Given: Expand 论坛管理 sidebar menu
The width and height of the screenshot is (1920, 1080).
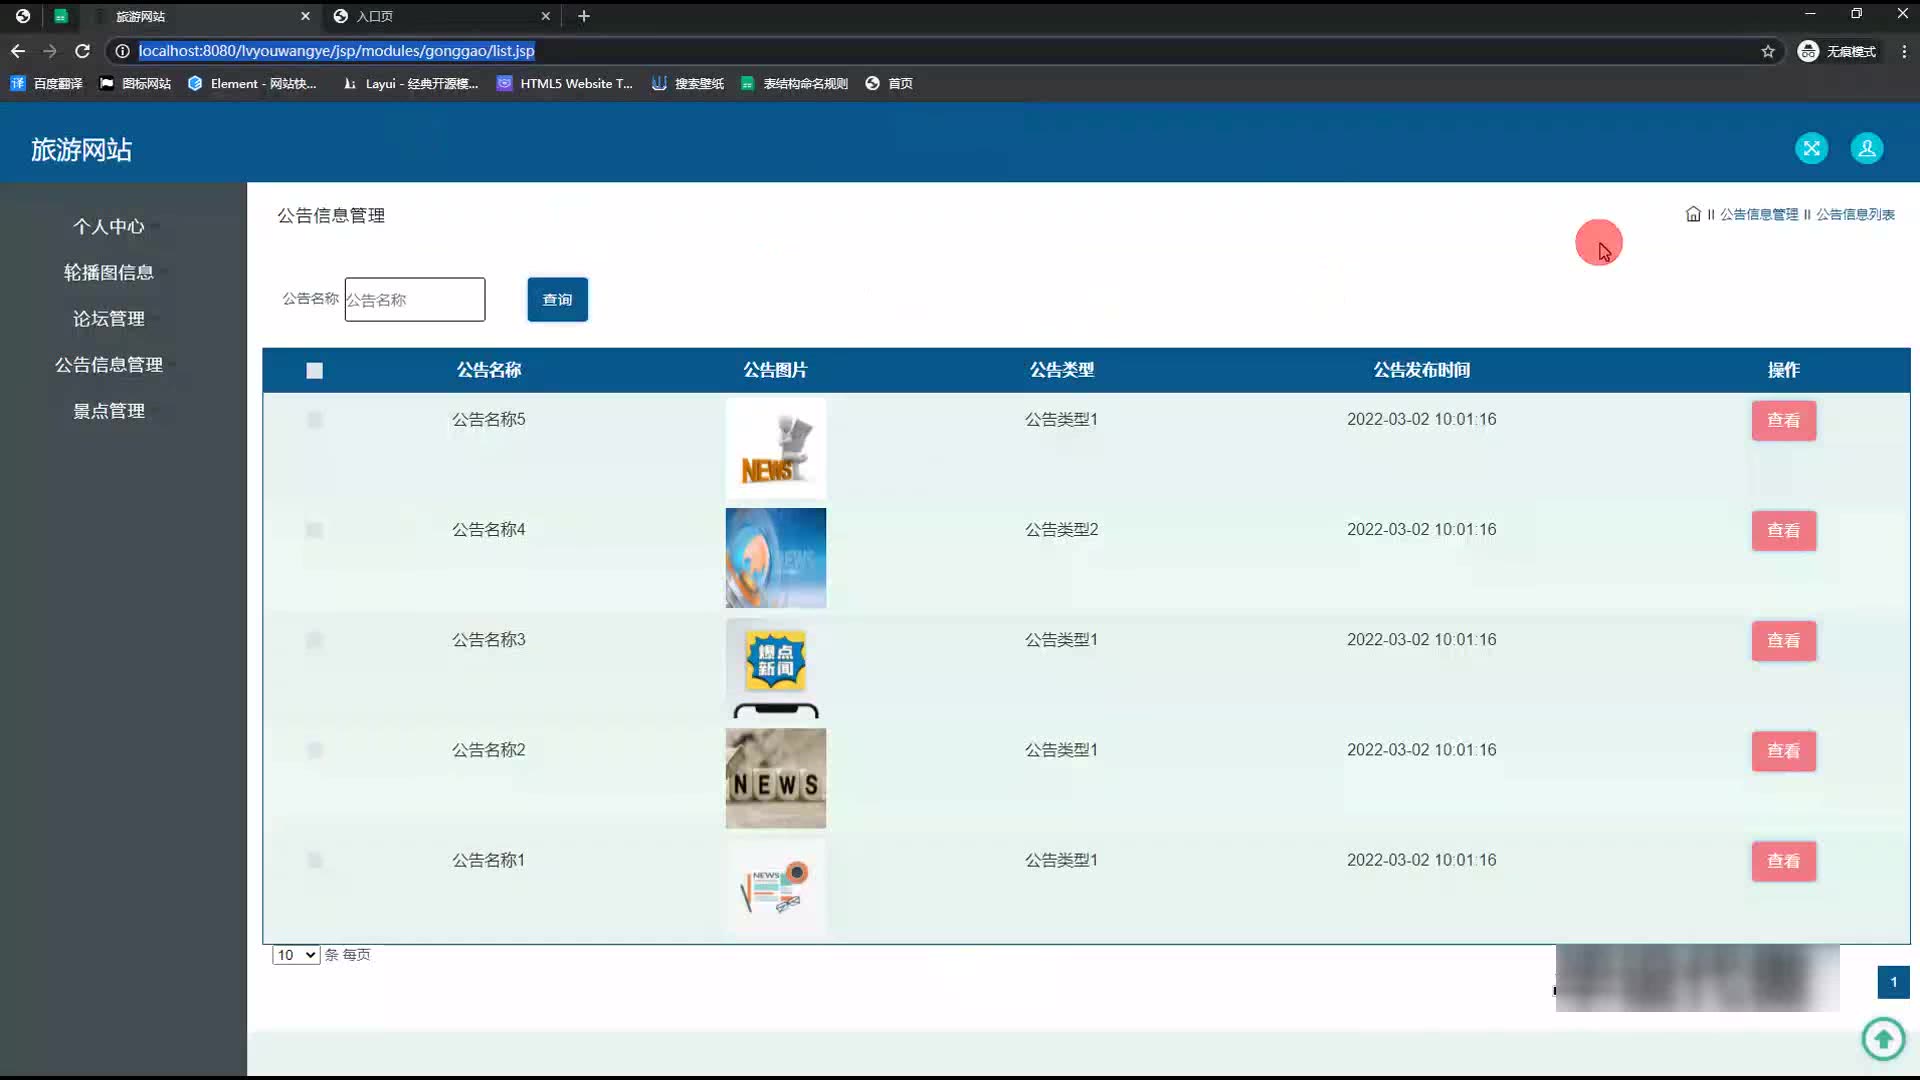Looking at the screenshot, I should [109, 319].
